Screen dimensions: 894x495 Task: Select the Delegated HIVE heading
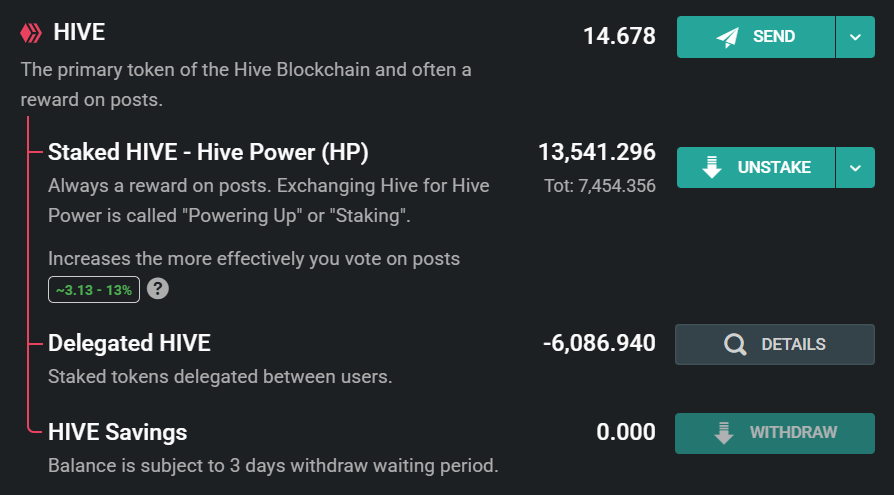tap(129, 344)
